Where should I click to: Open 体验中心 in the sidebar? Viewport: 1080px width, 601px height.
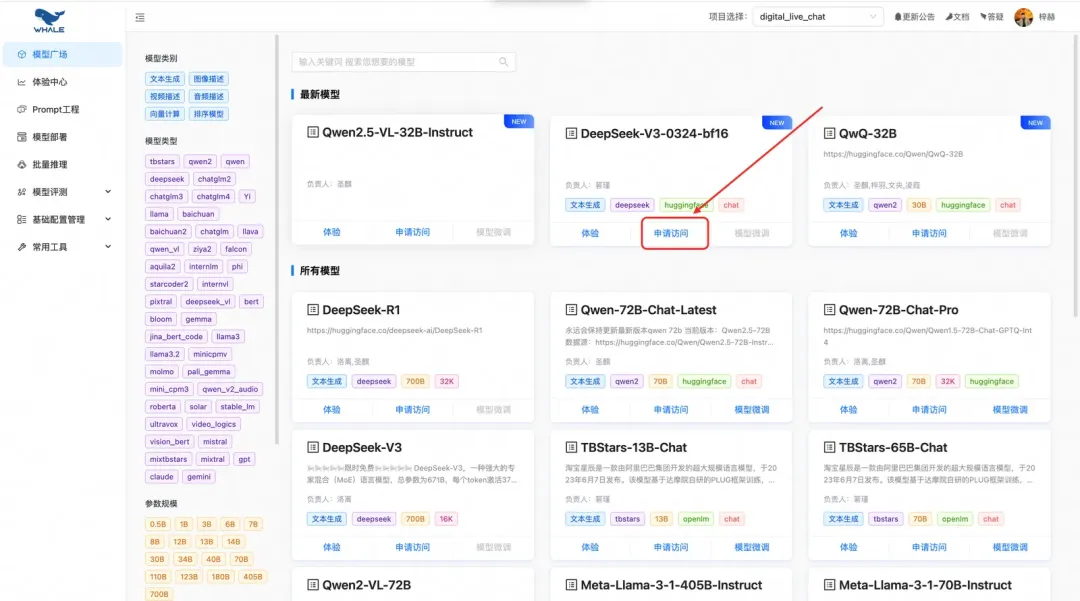62,82
